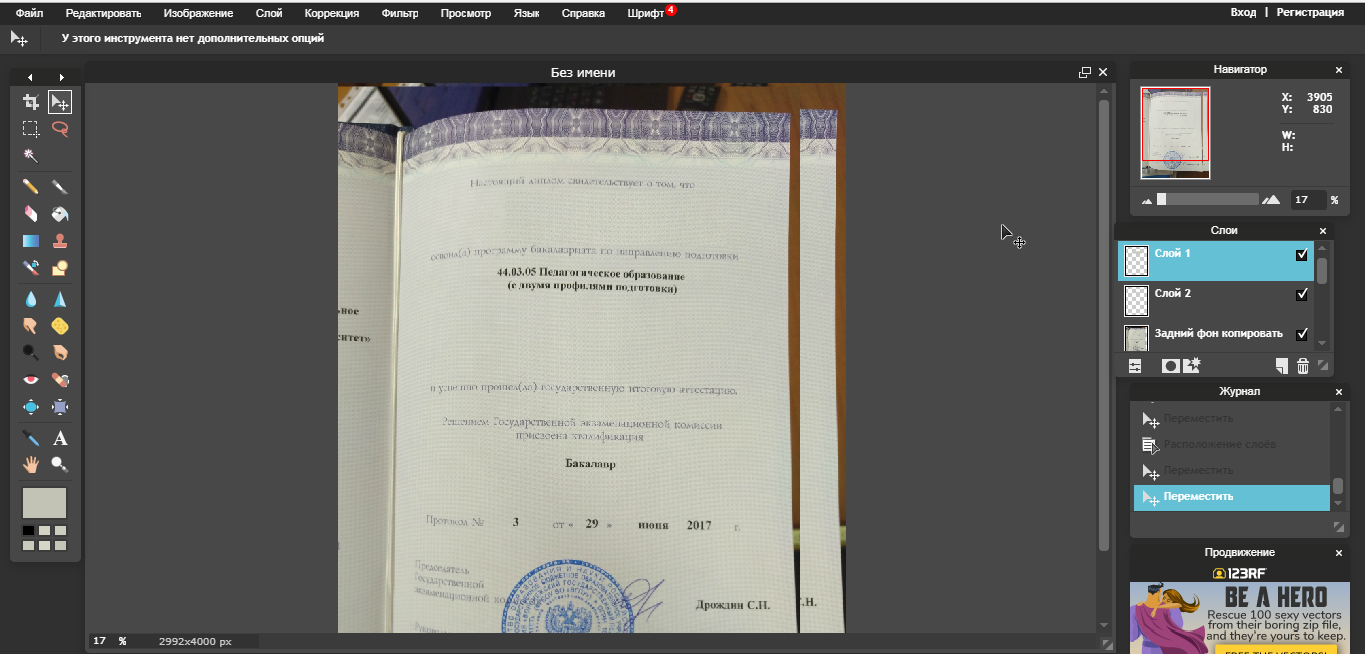Pick the Magic Wand tool

[31, 156]
